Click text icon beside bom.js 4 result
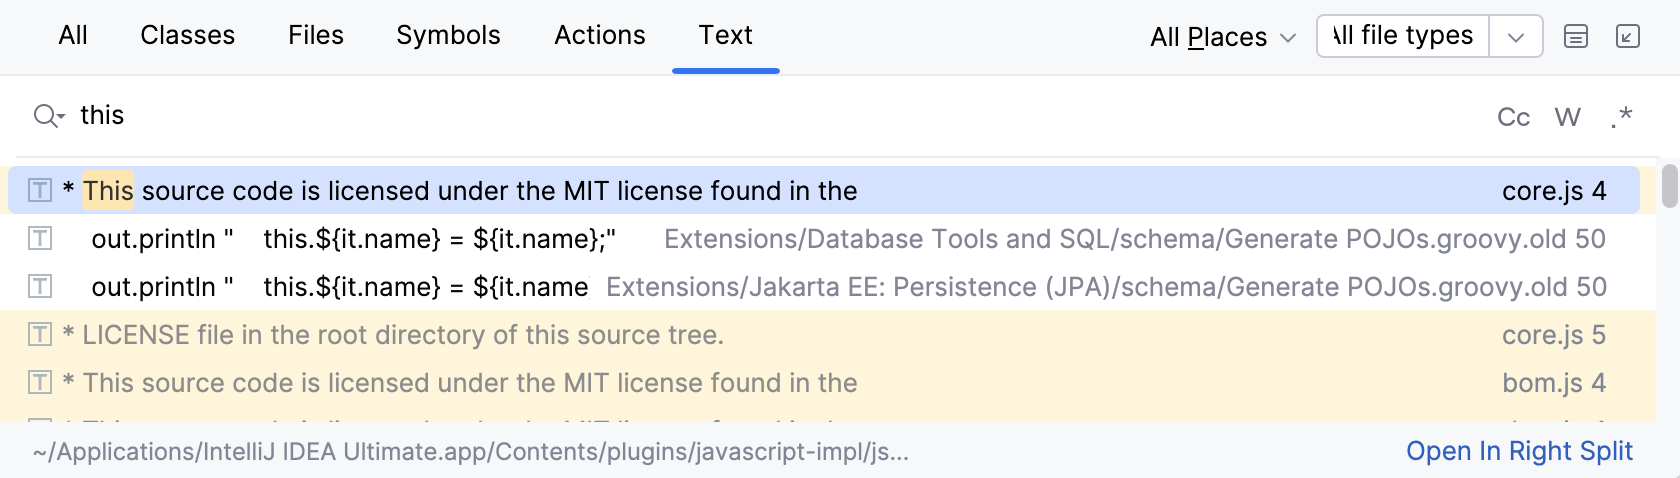 [40, 382]
